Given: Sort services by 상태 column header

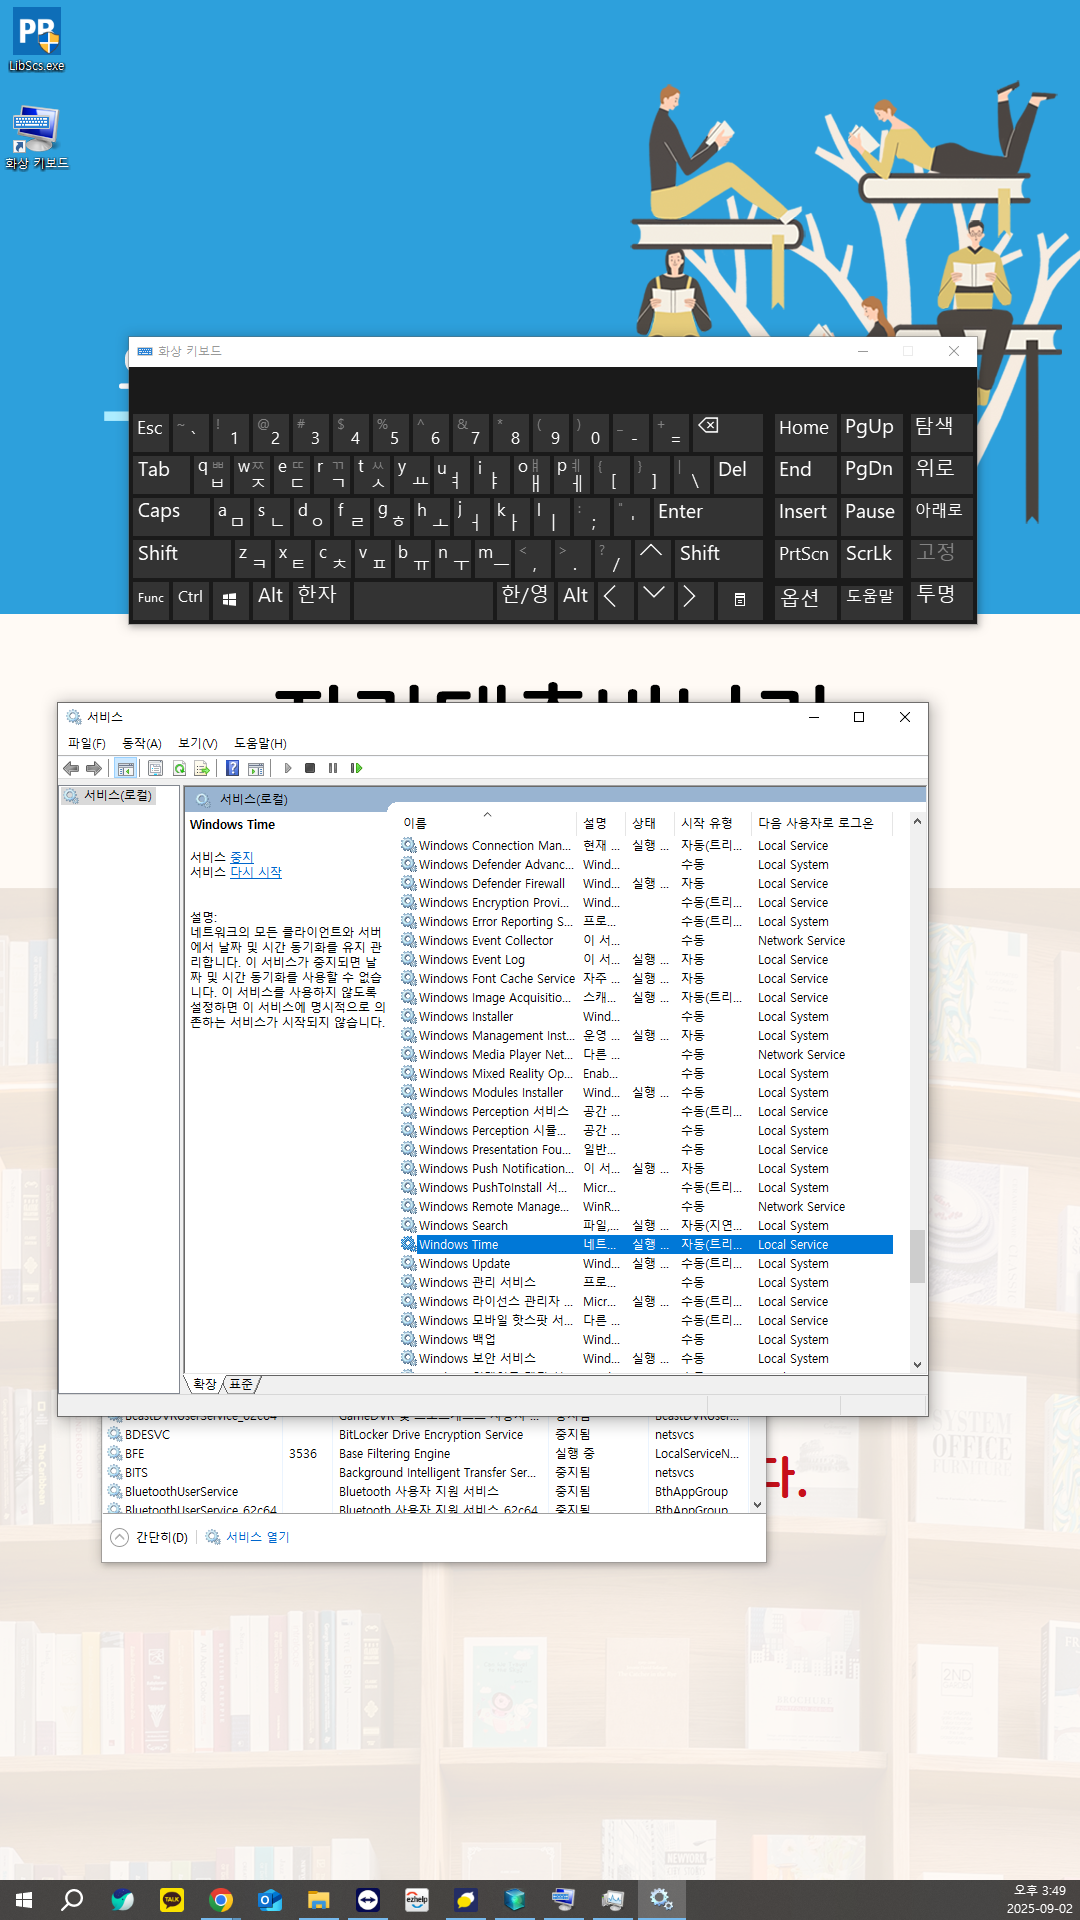Looking at the screenshot, I should tap(650, 823).
